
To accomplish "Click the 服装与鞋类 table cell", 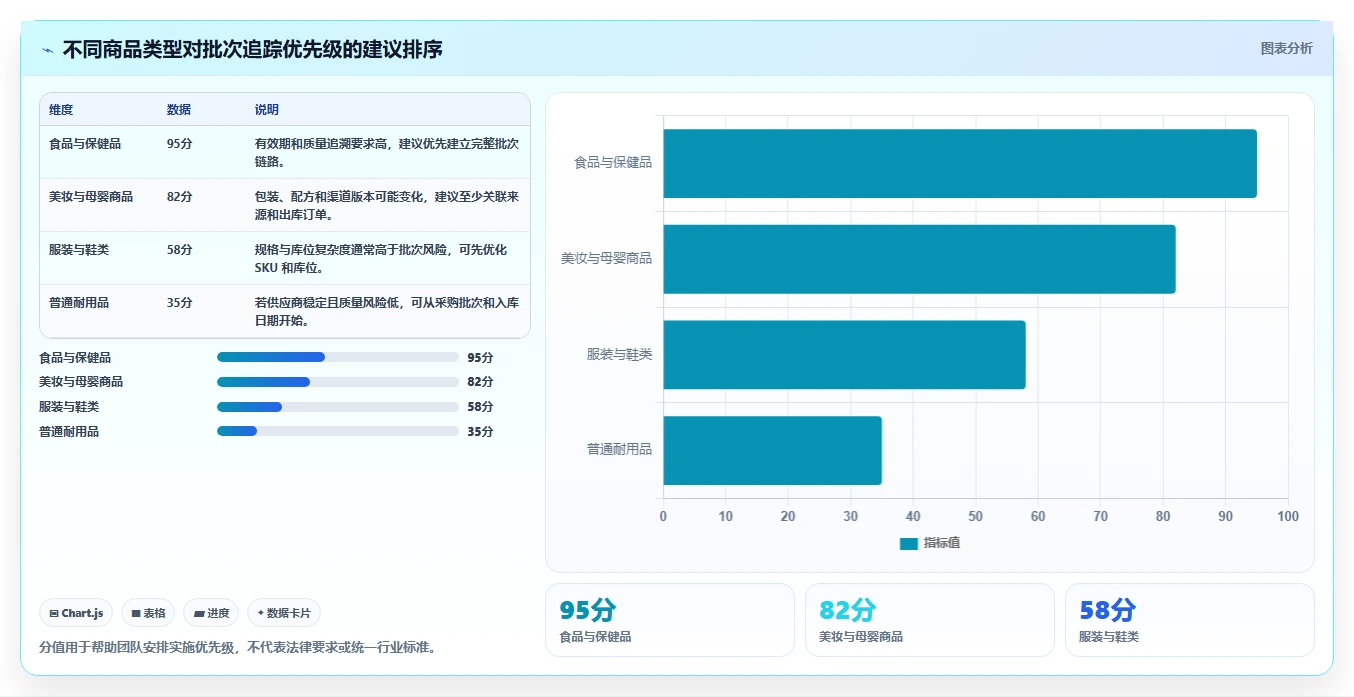I will click(x=79, y=250).
